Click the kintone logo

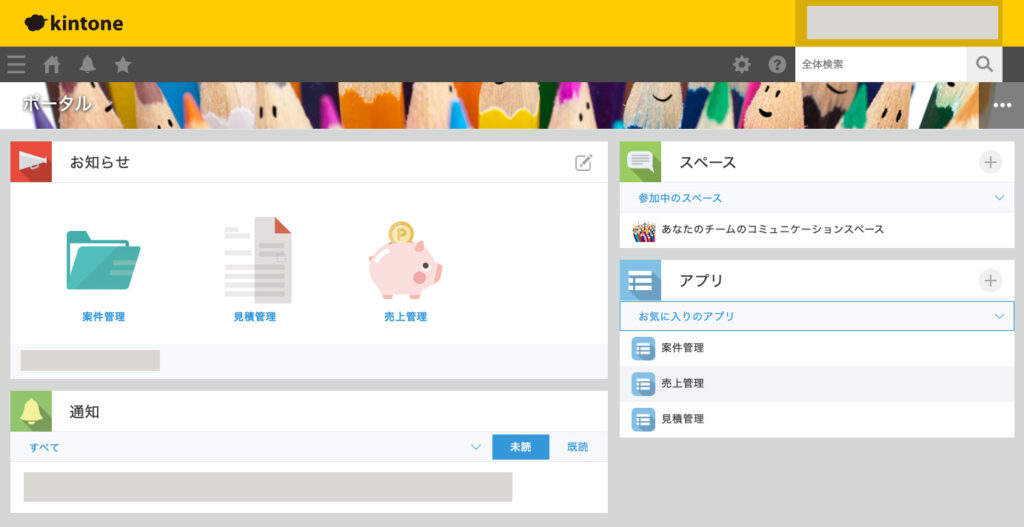[73, 24]
